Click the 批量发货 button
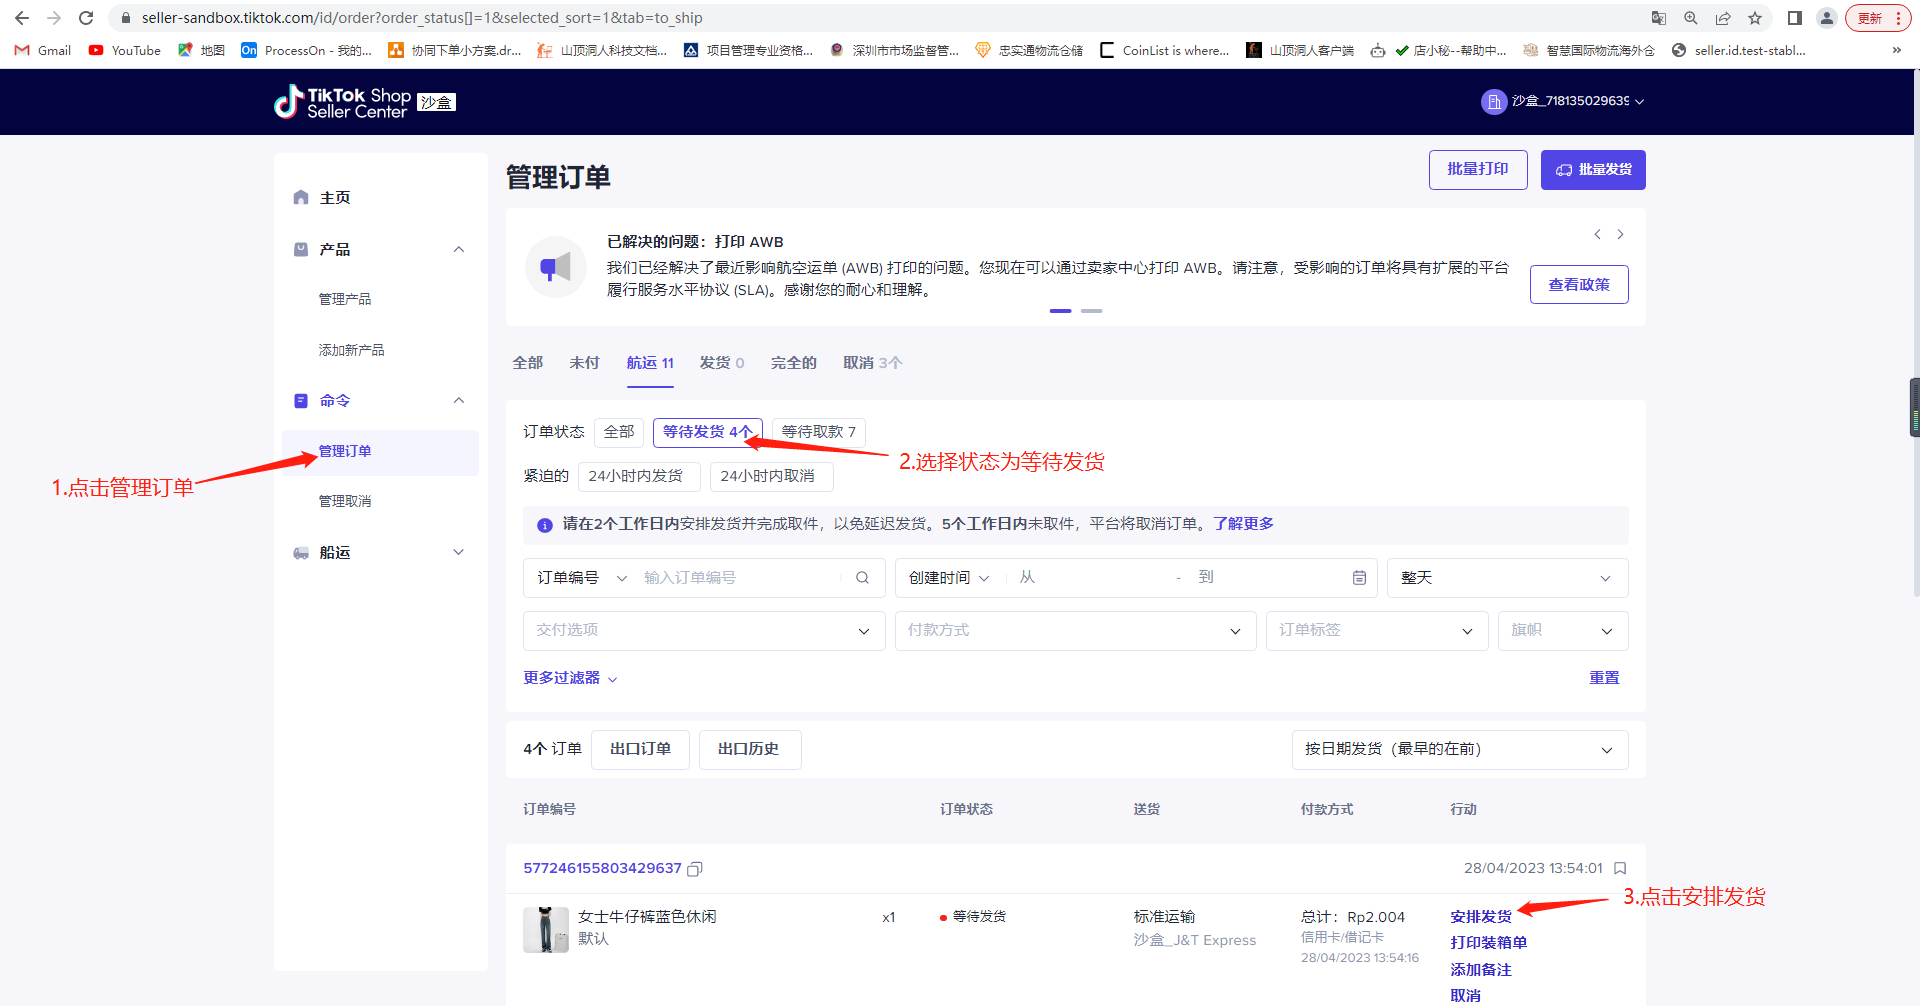This screenshot has width=1920, height=1006. click(1593, 170)
